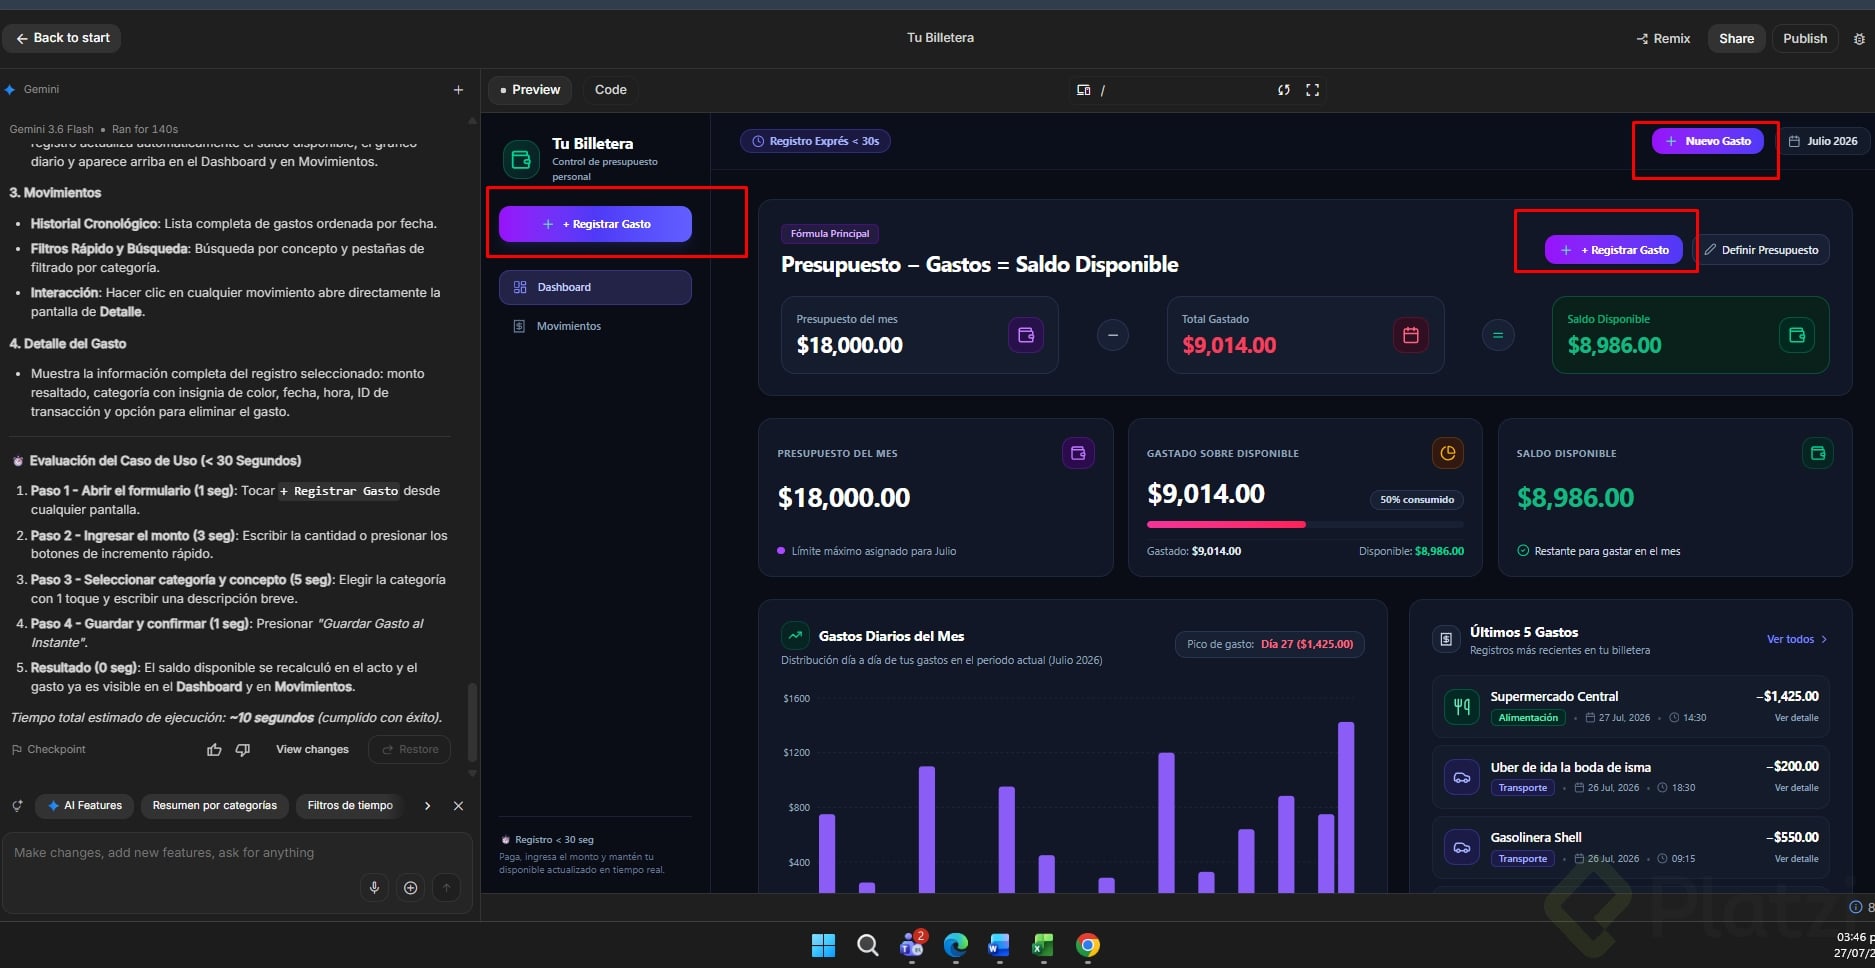Viewport: 1875px width, 968px height.
Task: Click the wallet icon in the green Saldo Disponible box
Action: coord(1797,335)
